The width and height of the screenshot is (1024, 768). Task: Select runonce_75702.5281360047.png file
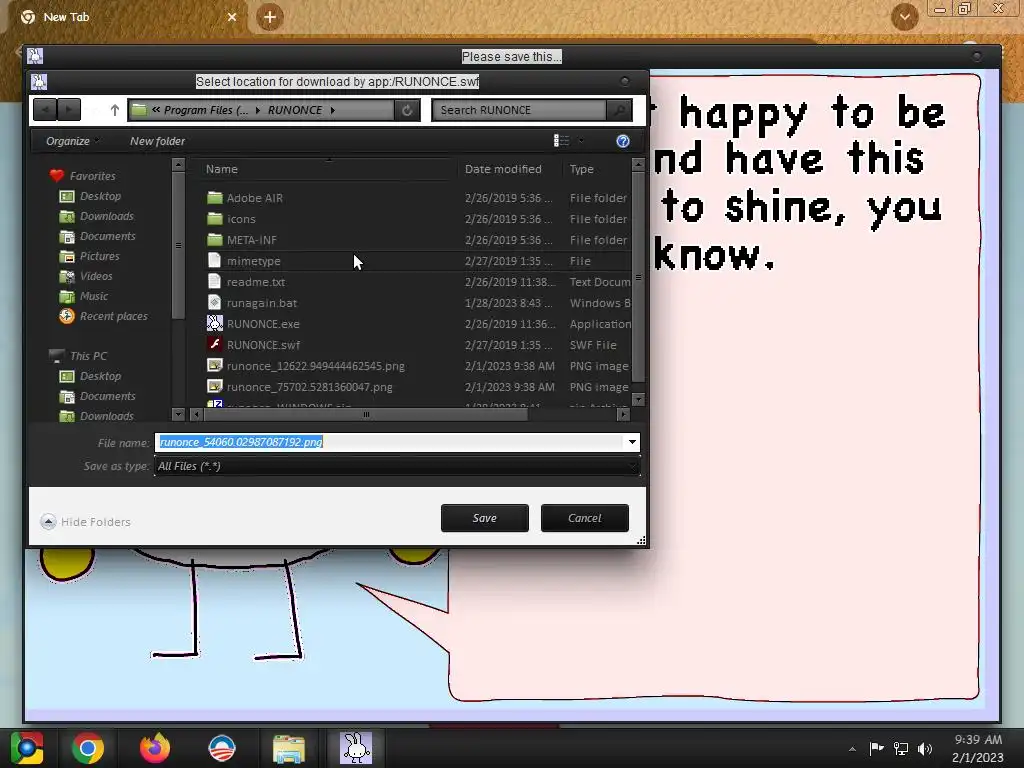(310, 387)
